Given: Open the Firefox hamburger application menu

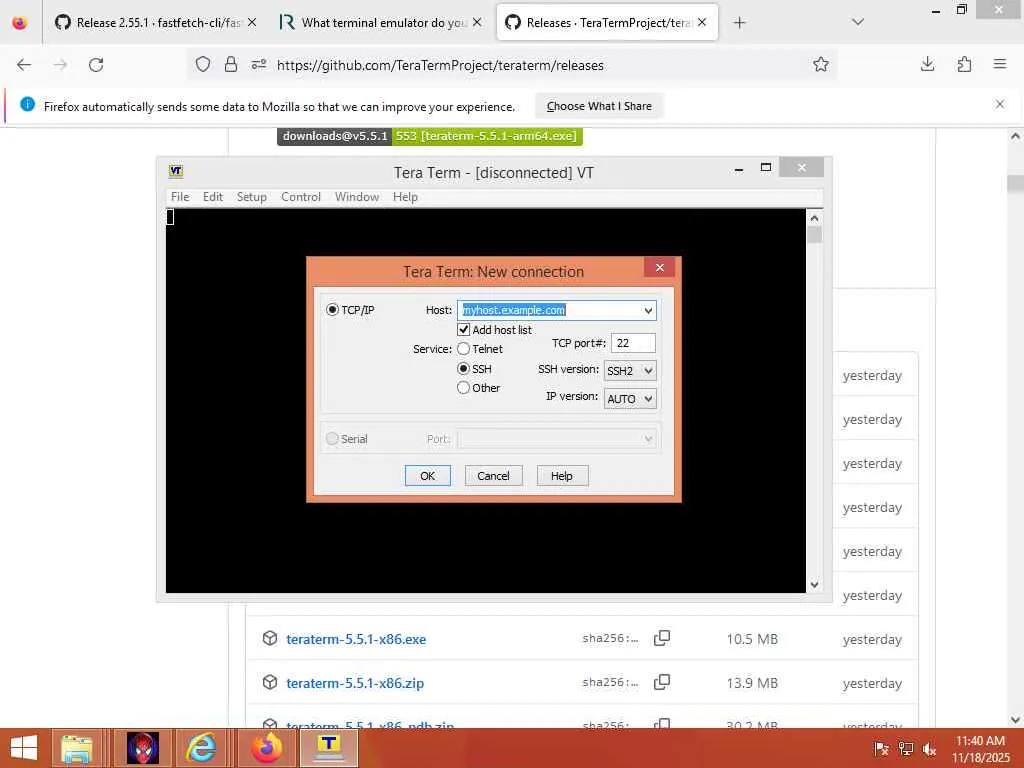Looking at the screenshot, I should (x=1000, y=64).
